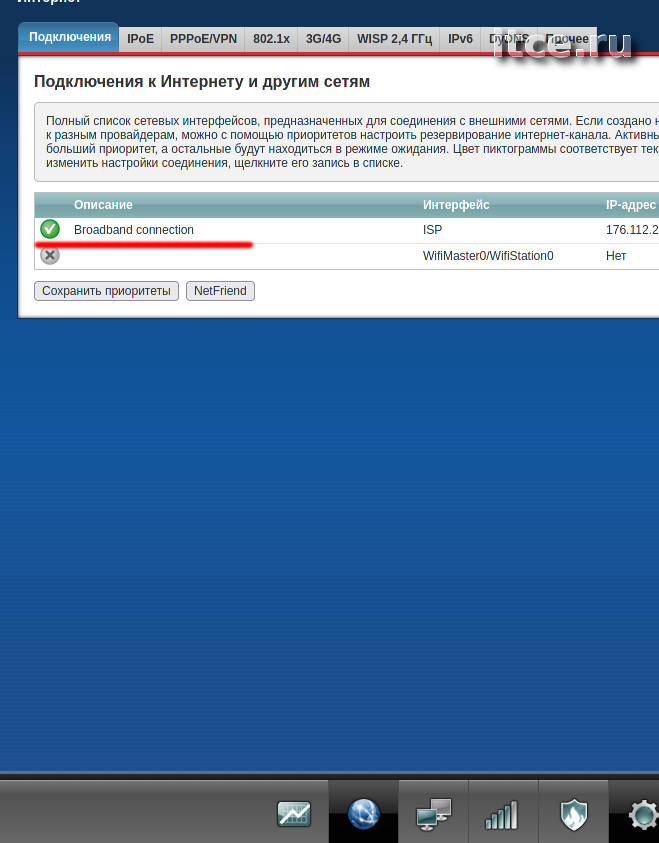Viewport: 659px width, 843px height.
Task: Open the IPoE tab
Action: (140, 39)
